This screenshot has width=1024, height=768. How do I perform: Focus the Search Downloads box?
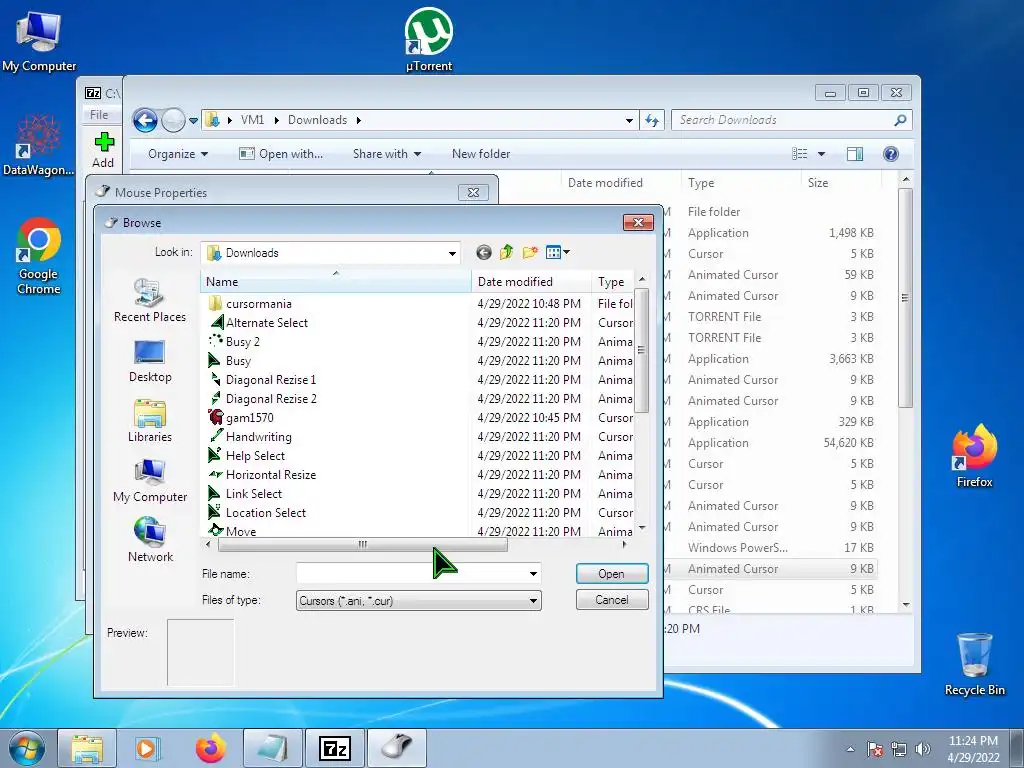tap(784, 120)
